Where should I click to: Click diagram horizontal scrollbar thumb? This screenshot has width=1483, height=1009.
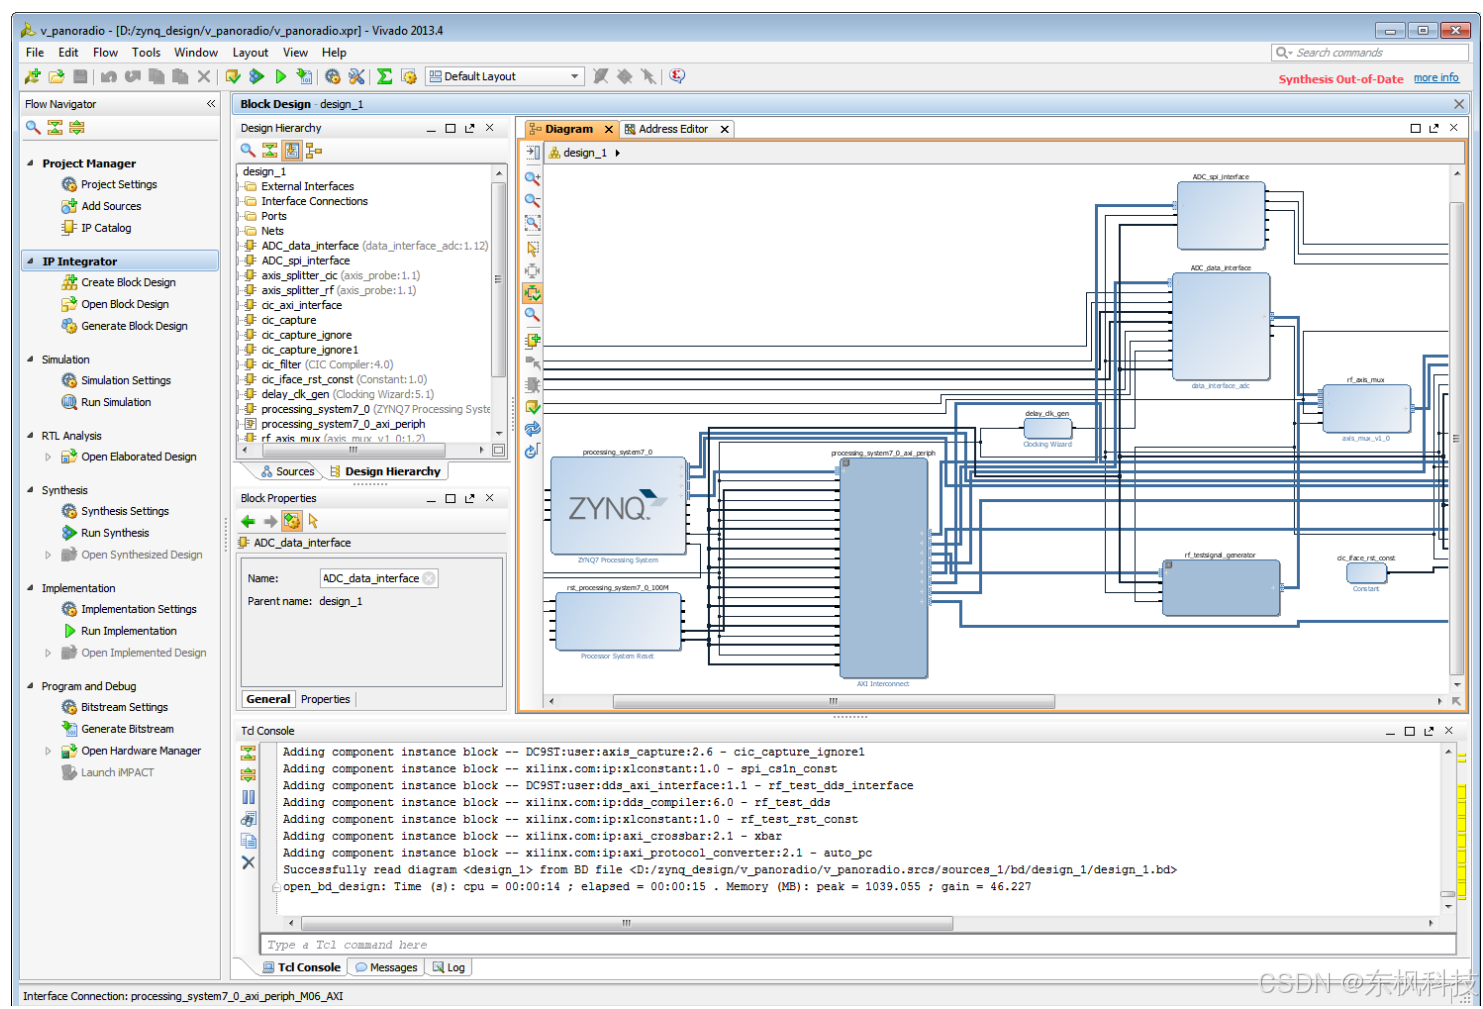point(833,701)
